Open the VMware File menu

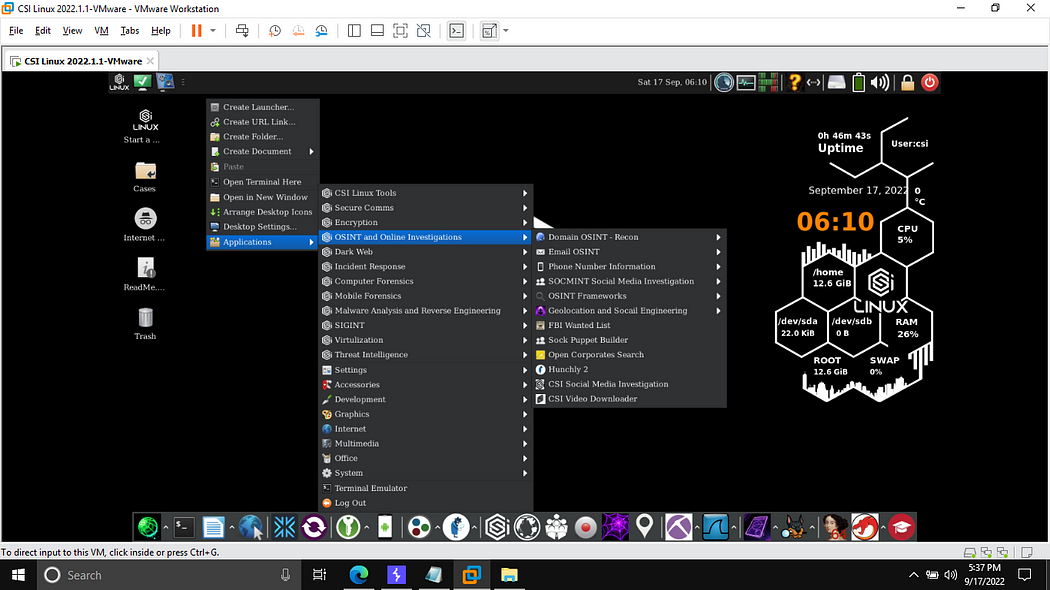click(16, 31)
